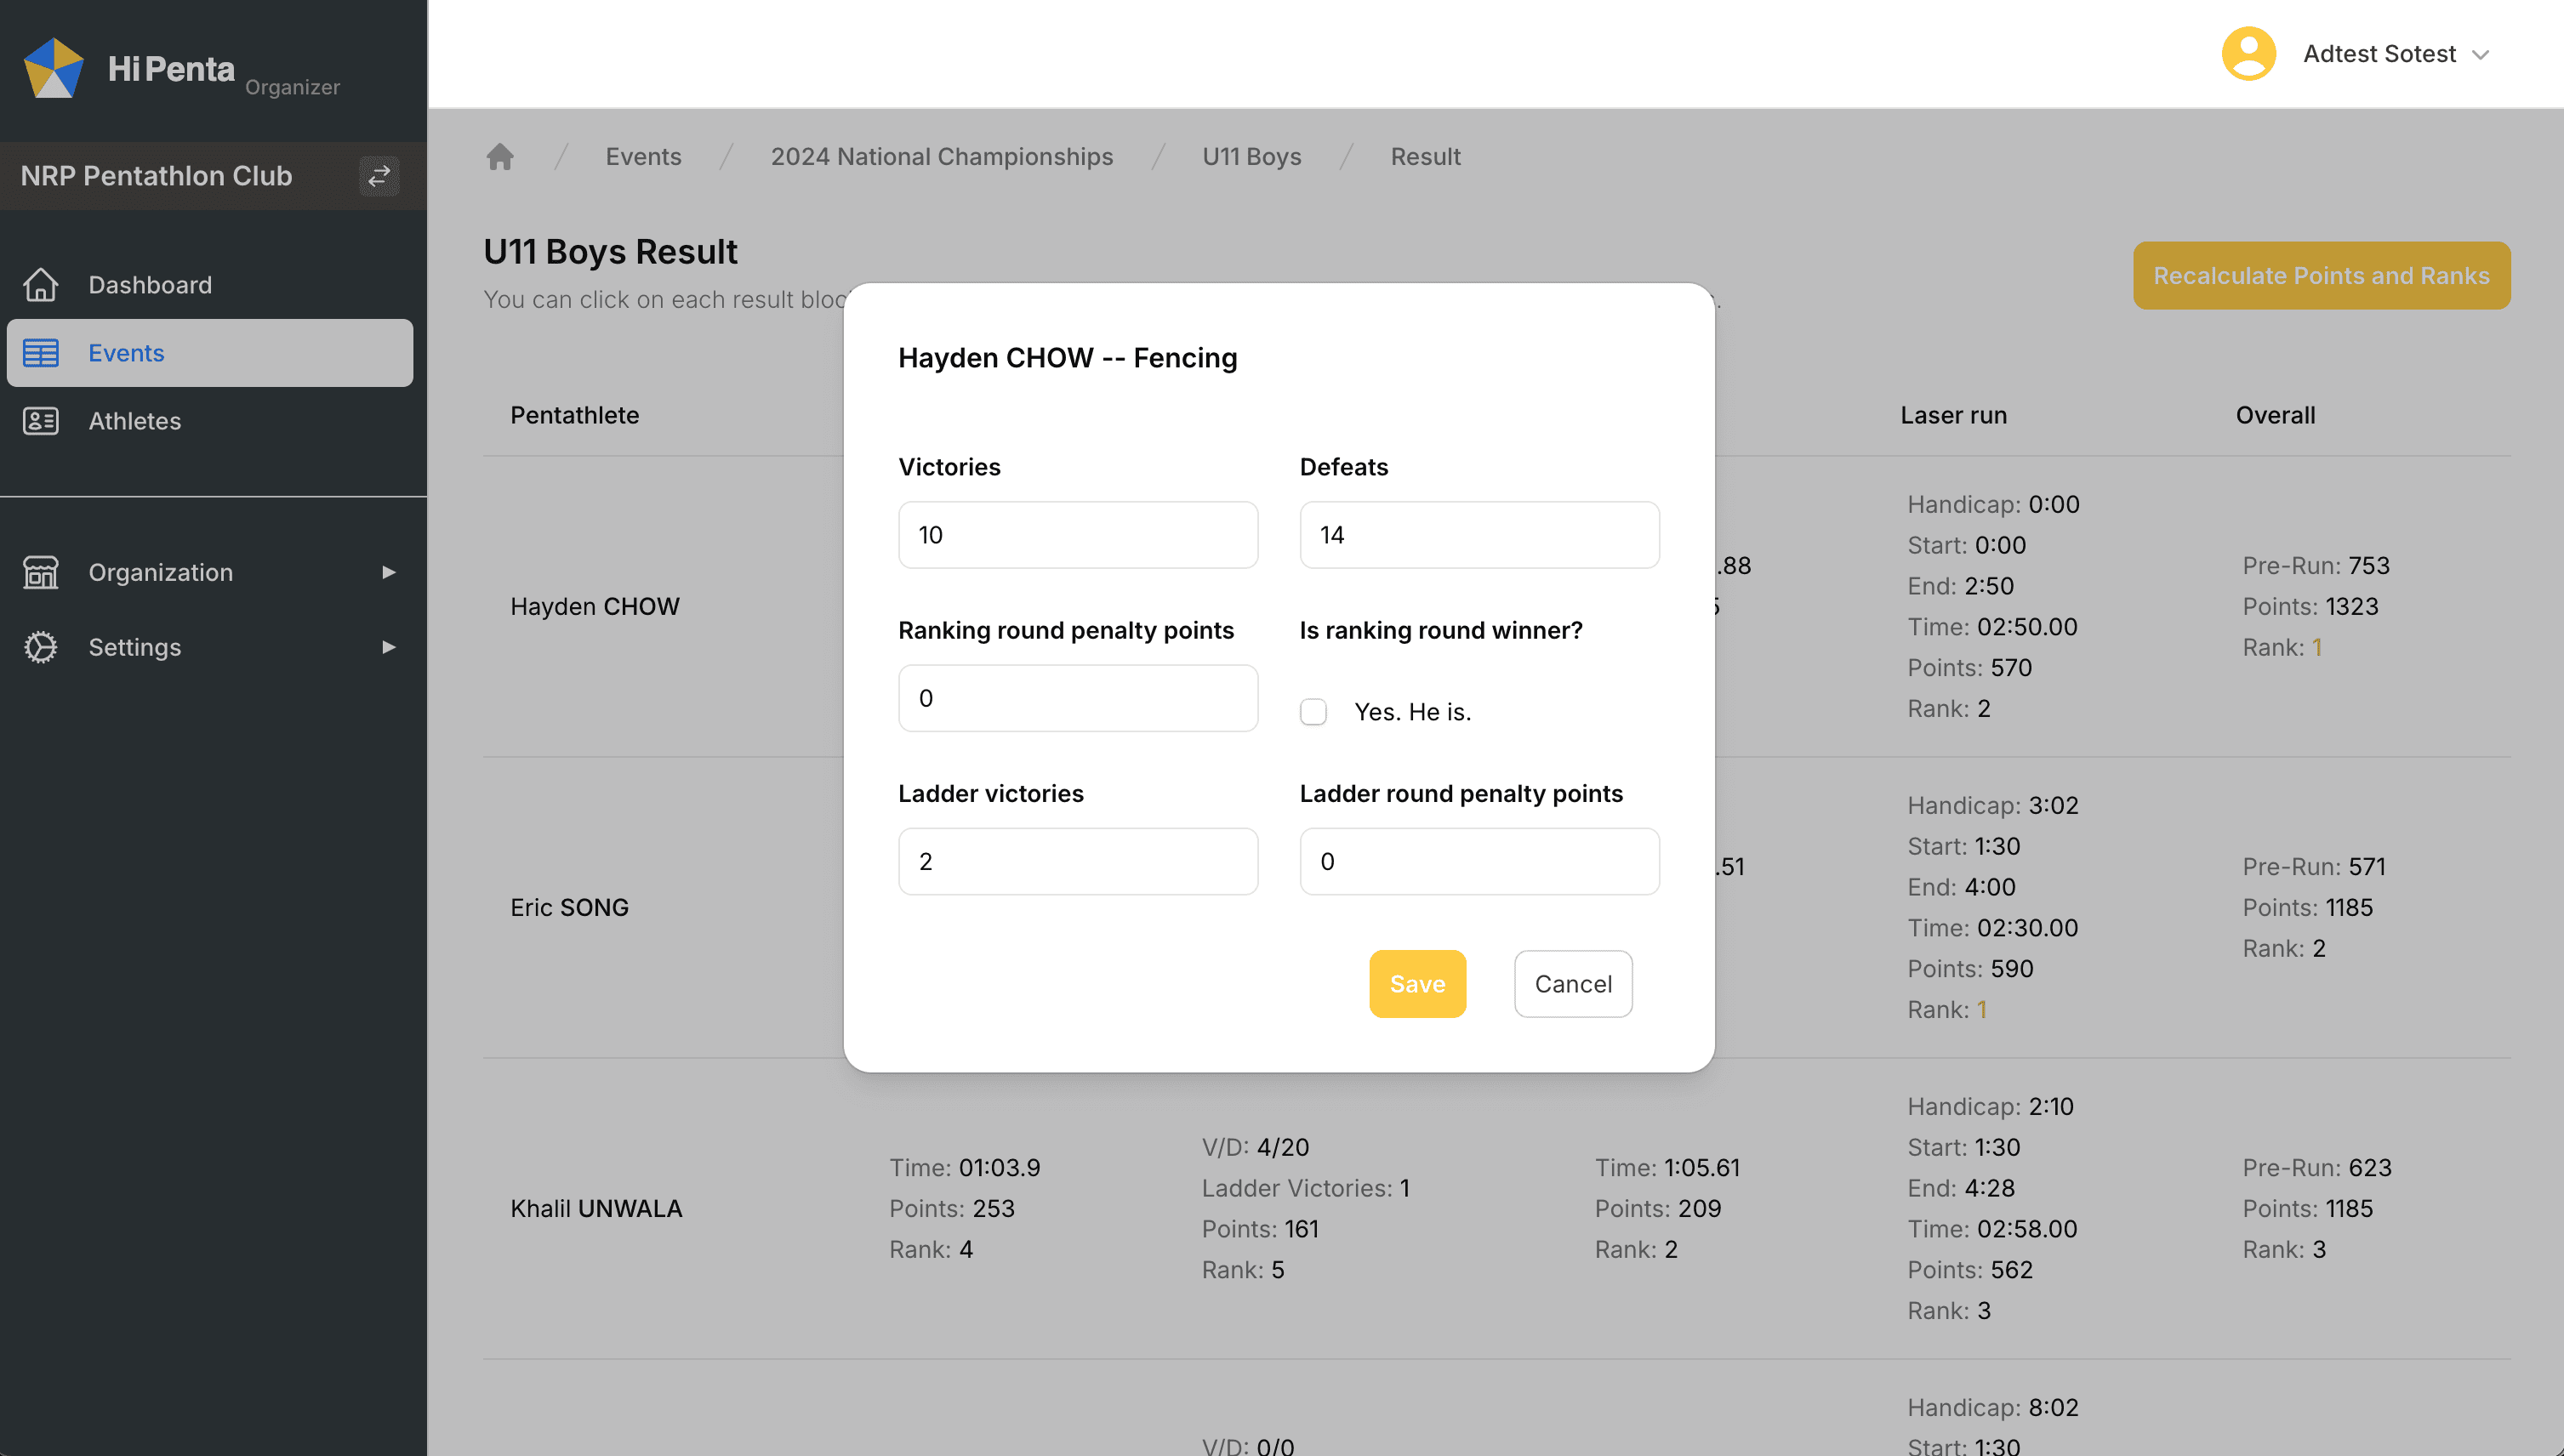Expand the Organization submenu arrow
Viewport: 2564px width, 1456px height.
(x=389, y=572)
